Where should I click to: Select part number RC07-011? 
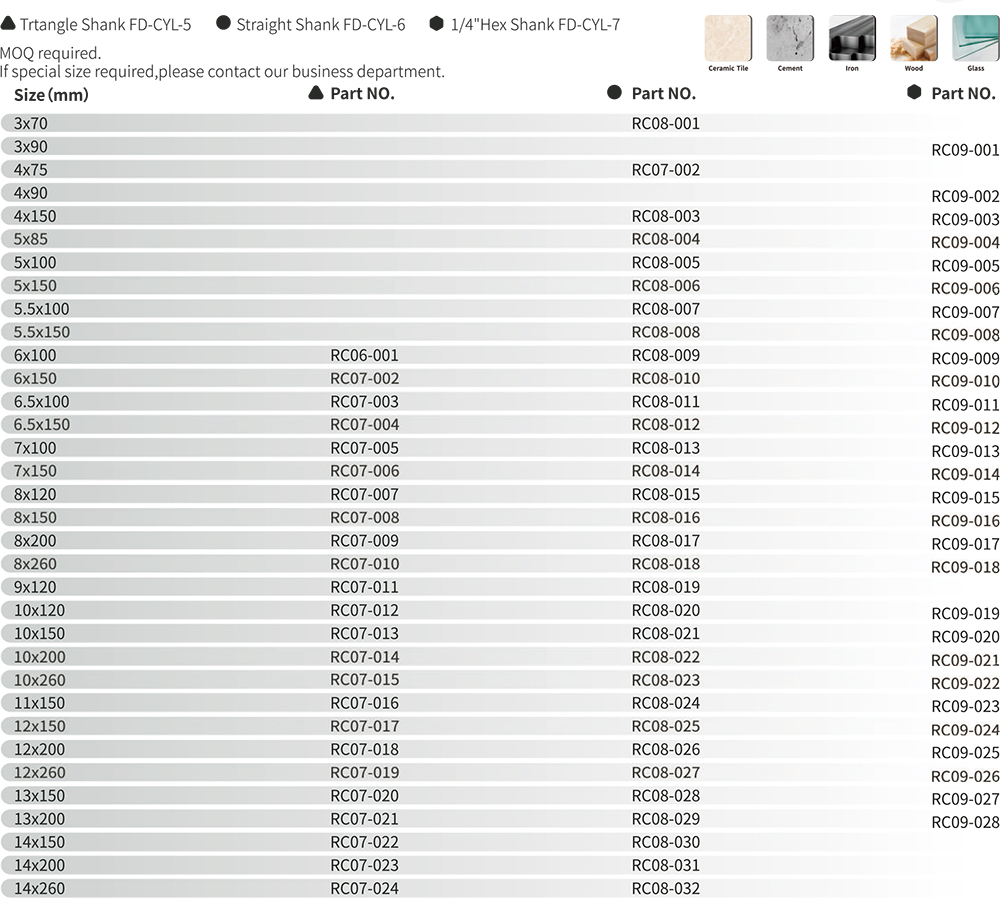coord(364,587)
